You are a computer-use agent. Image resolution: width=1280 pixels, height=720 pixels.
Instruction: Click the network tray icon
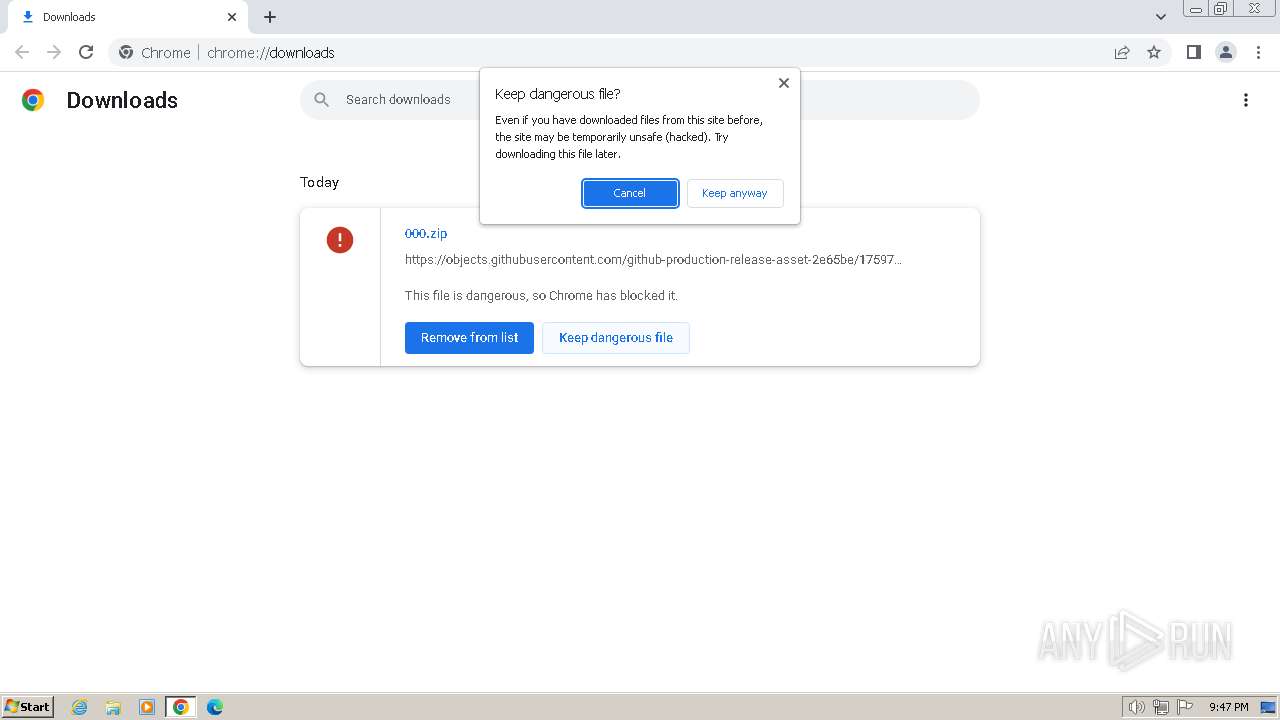(x=1161, y=707)
